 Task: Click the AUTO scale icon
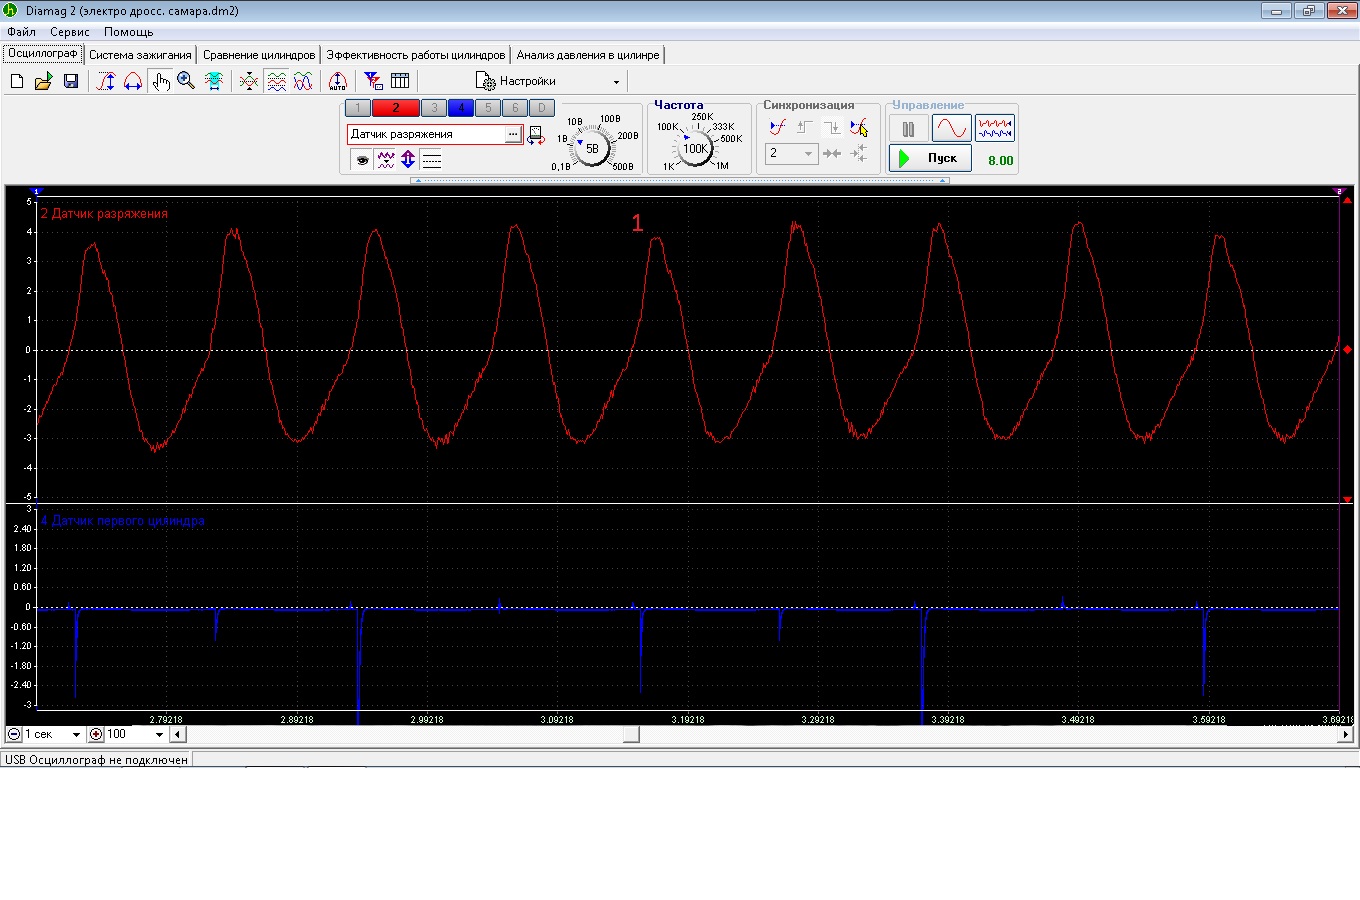coord(338,81)
